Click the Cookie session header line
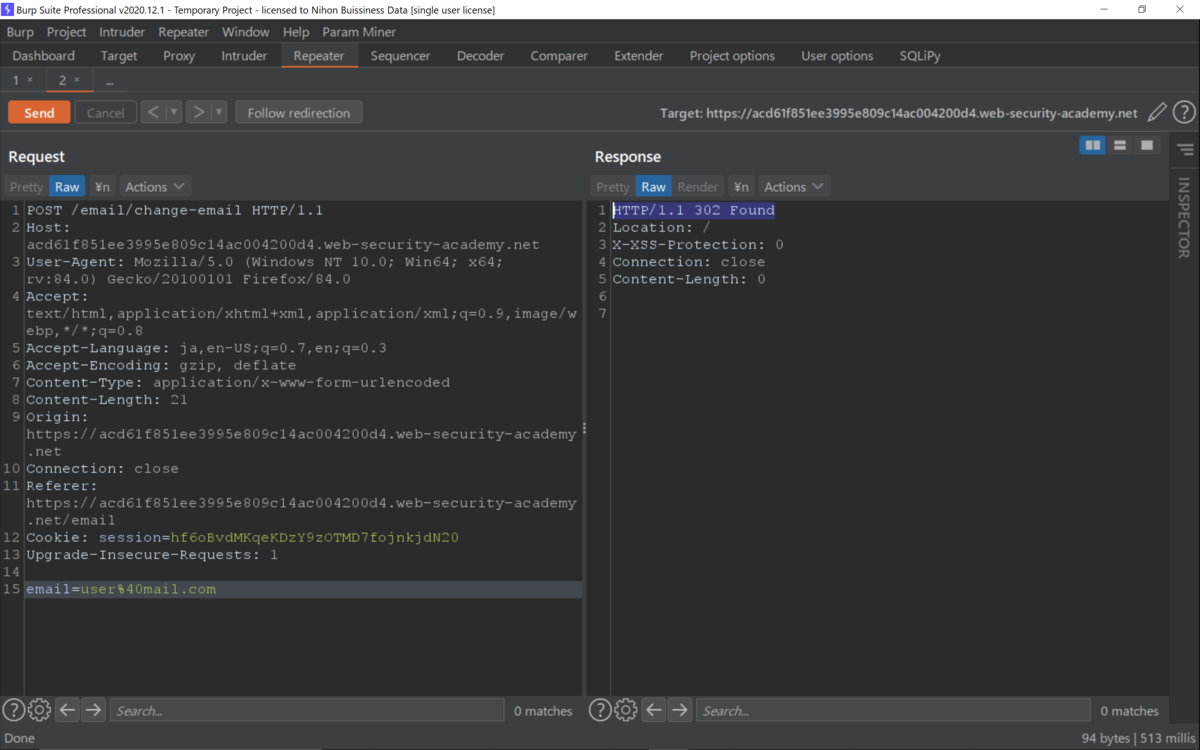 (242, 537)
